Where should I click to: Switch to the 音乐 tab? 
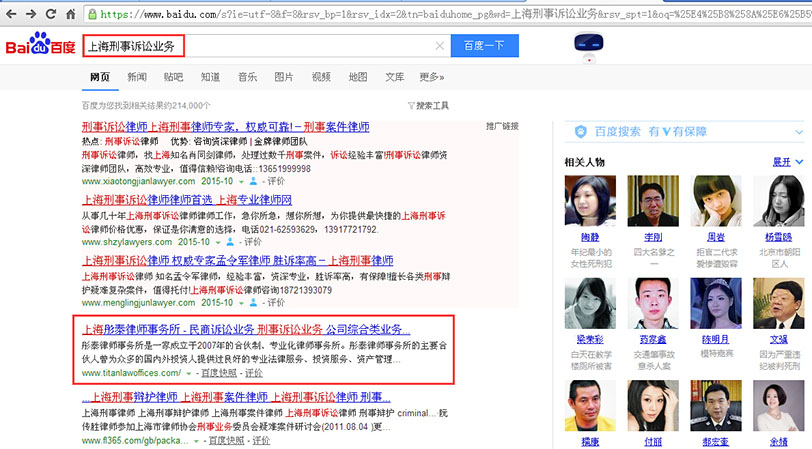(x=247, y=77)
